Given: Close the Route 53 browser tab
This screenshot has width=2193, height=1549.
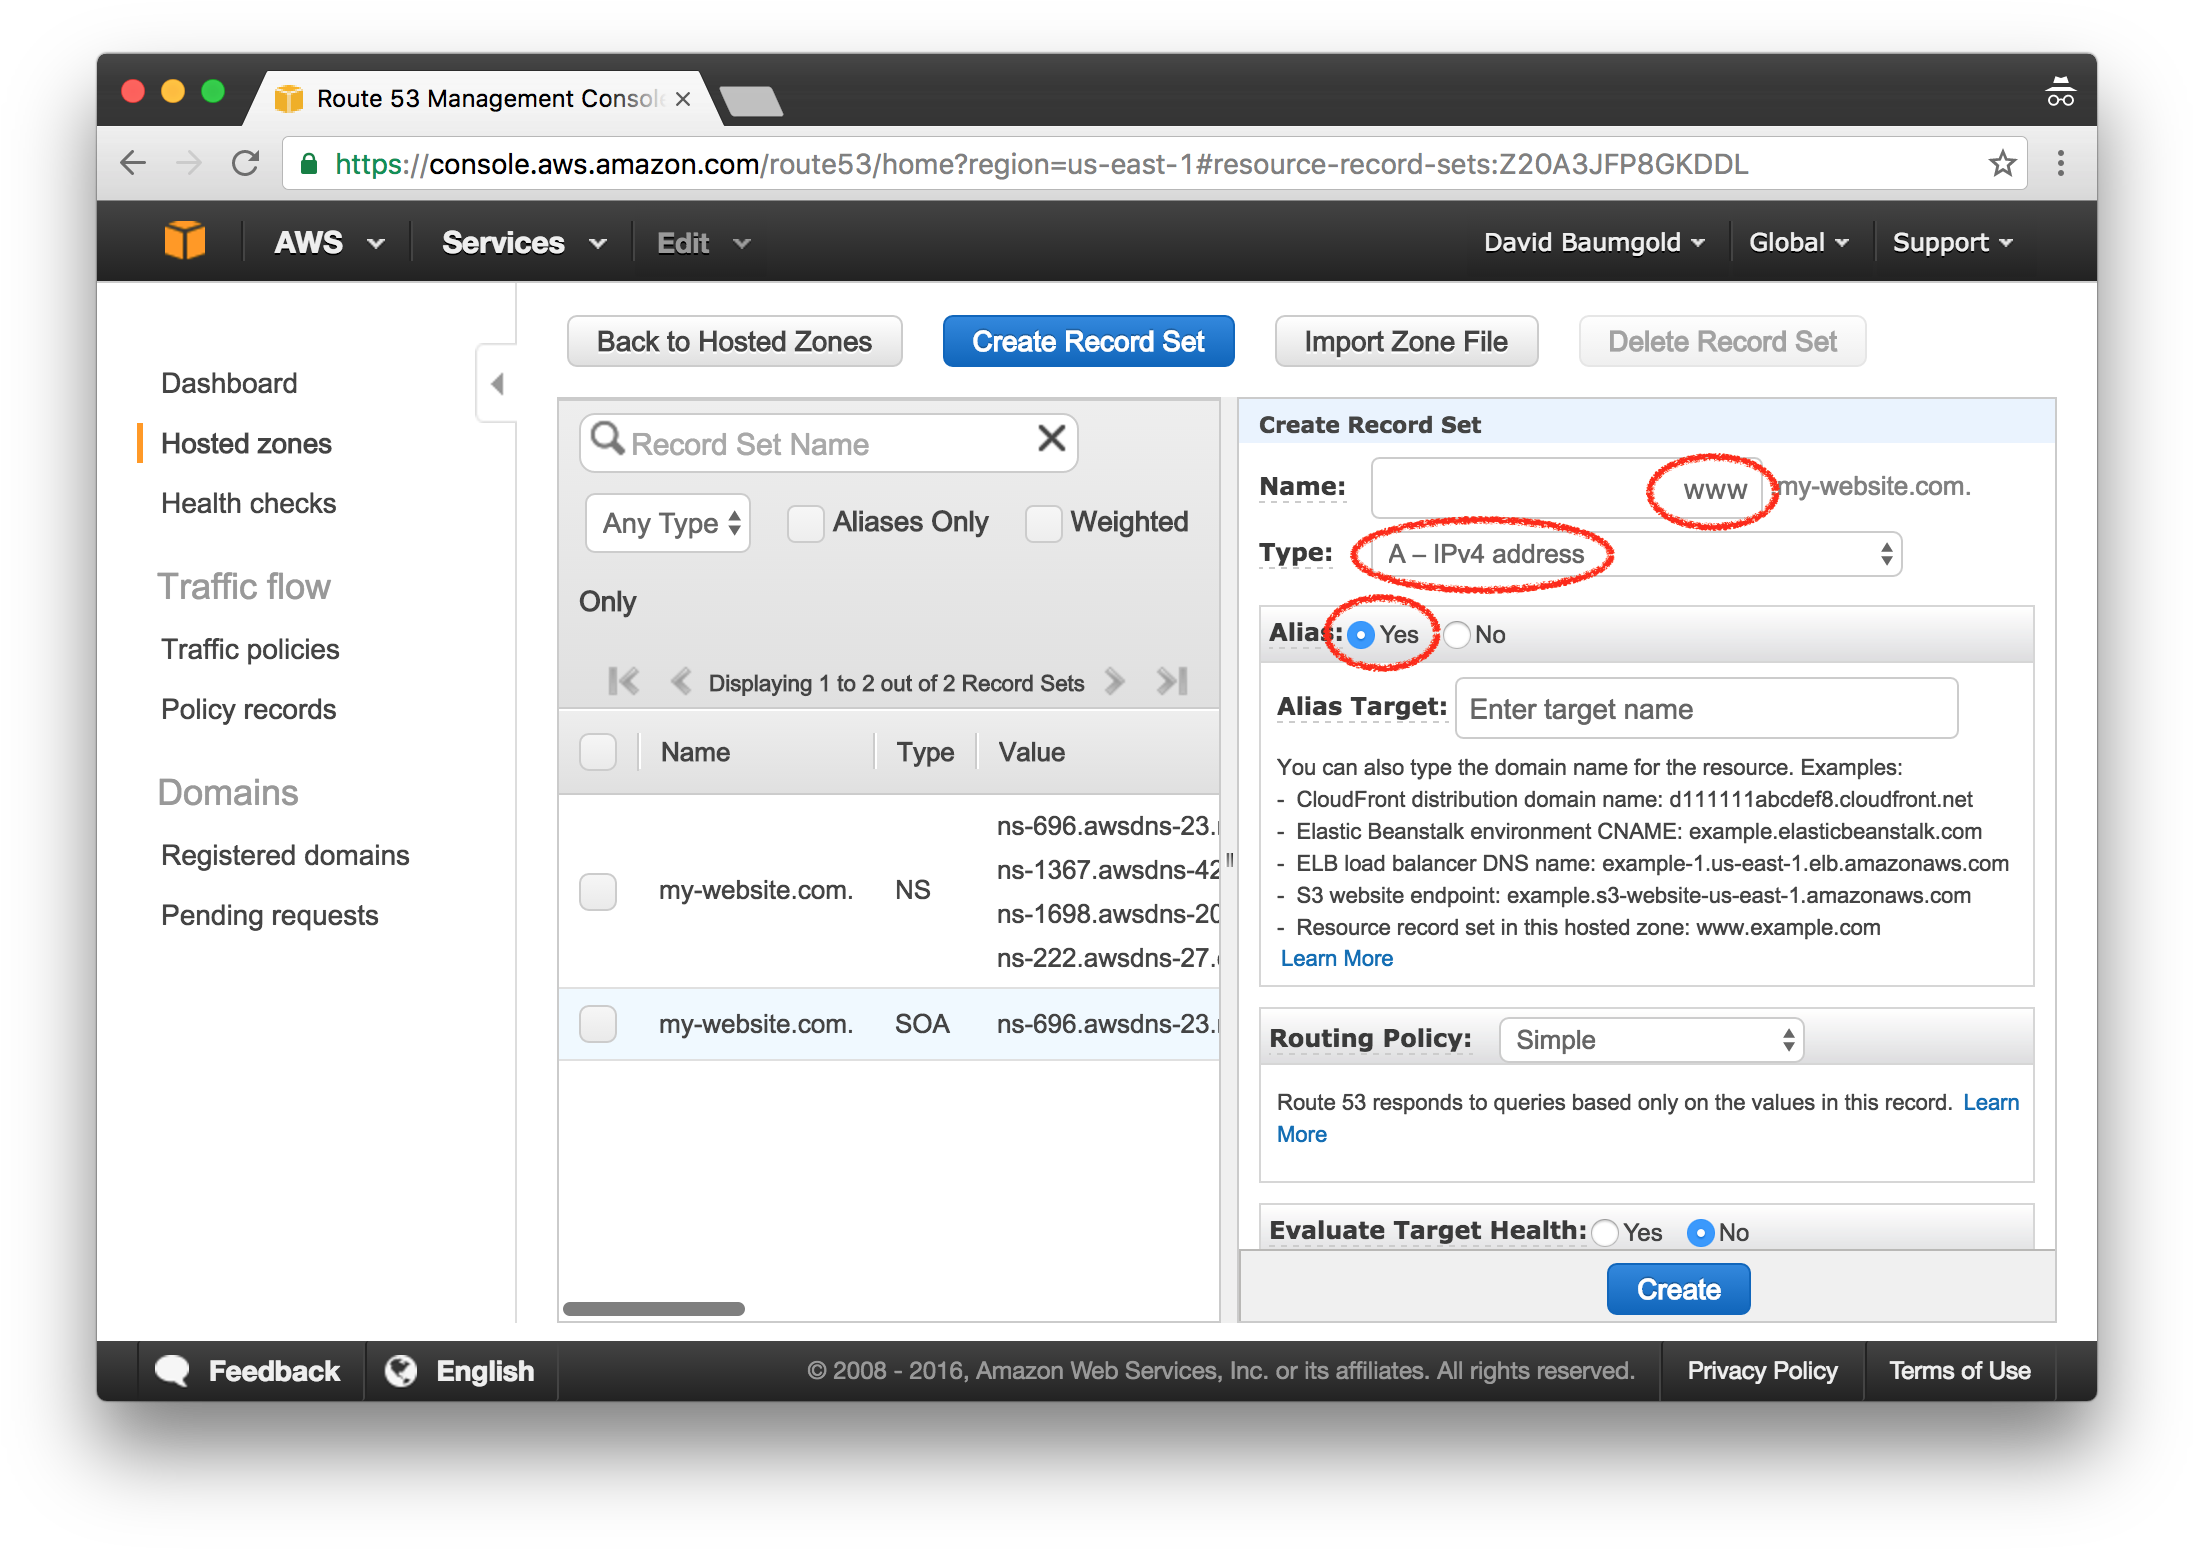Looking at the screenshot, I should [x=683, y=99].
